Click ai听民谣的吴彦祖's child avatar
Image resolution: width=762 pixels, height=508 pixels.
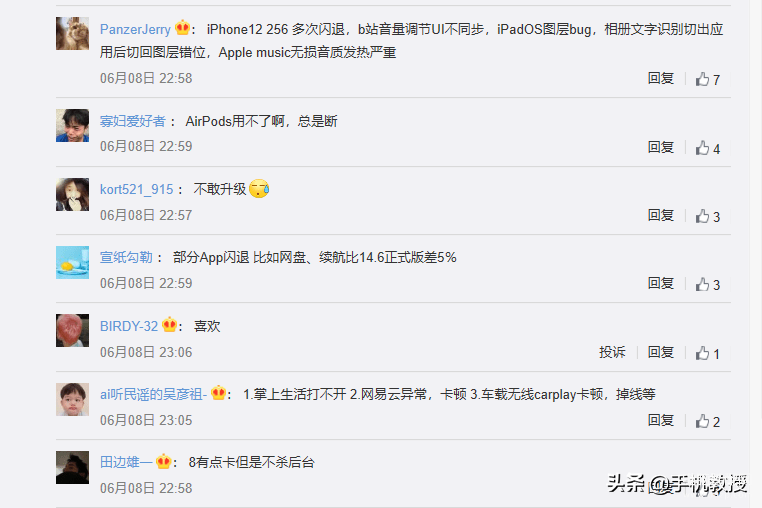[72, 399]
